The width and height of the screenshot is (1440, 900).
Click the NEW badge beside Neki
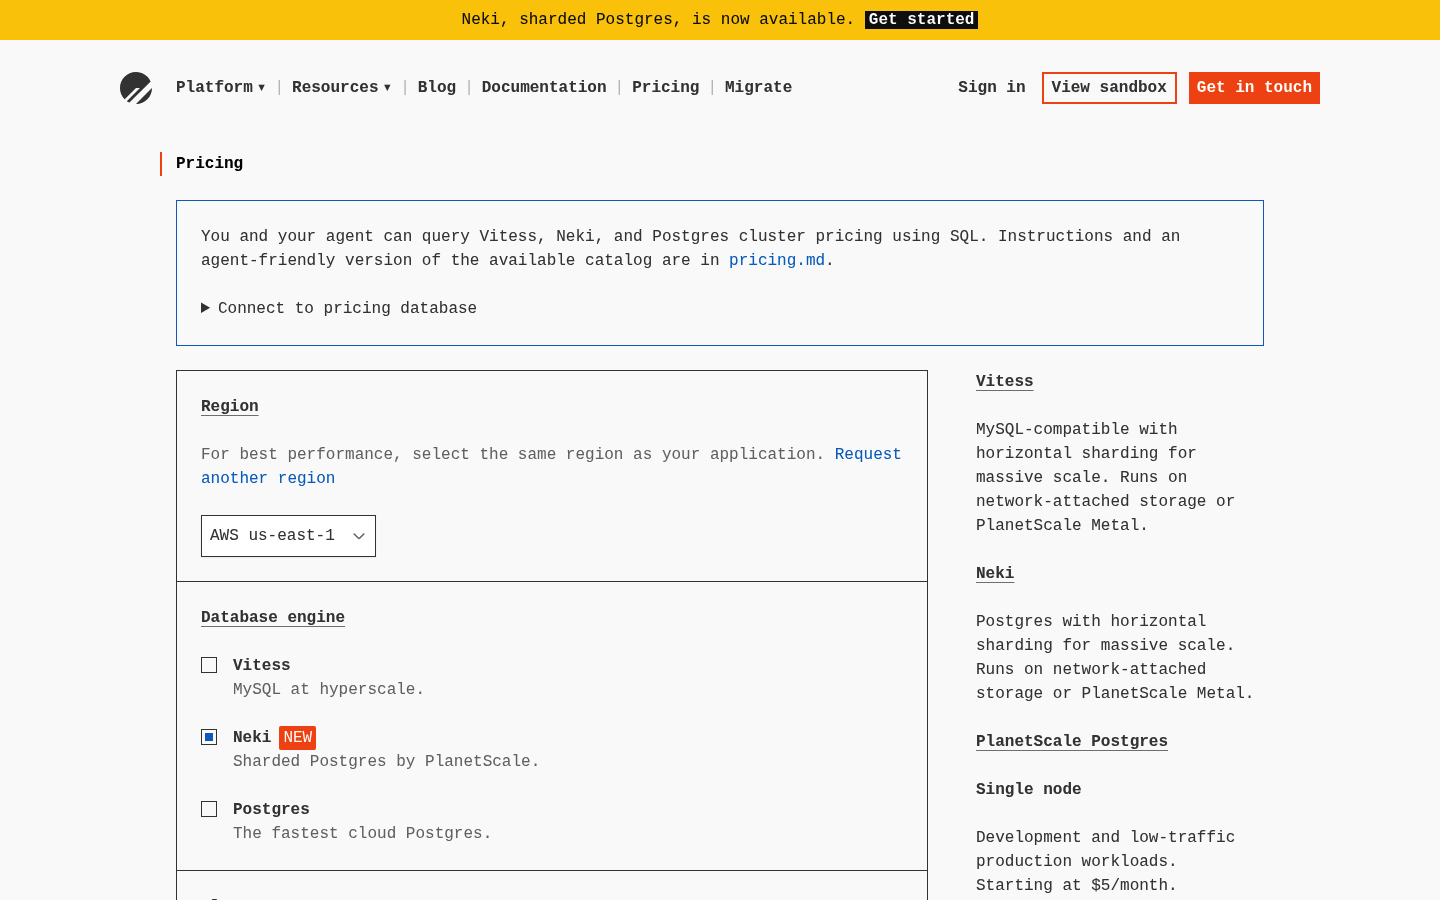[297, 737]
